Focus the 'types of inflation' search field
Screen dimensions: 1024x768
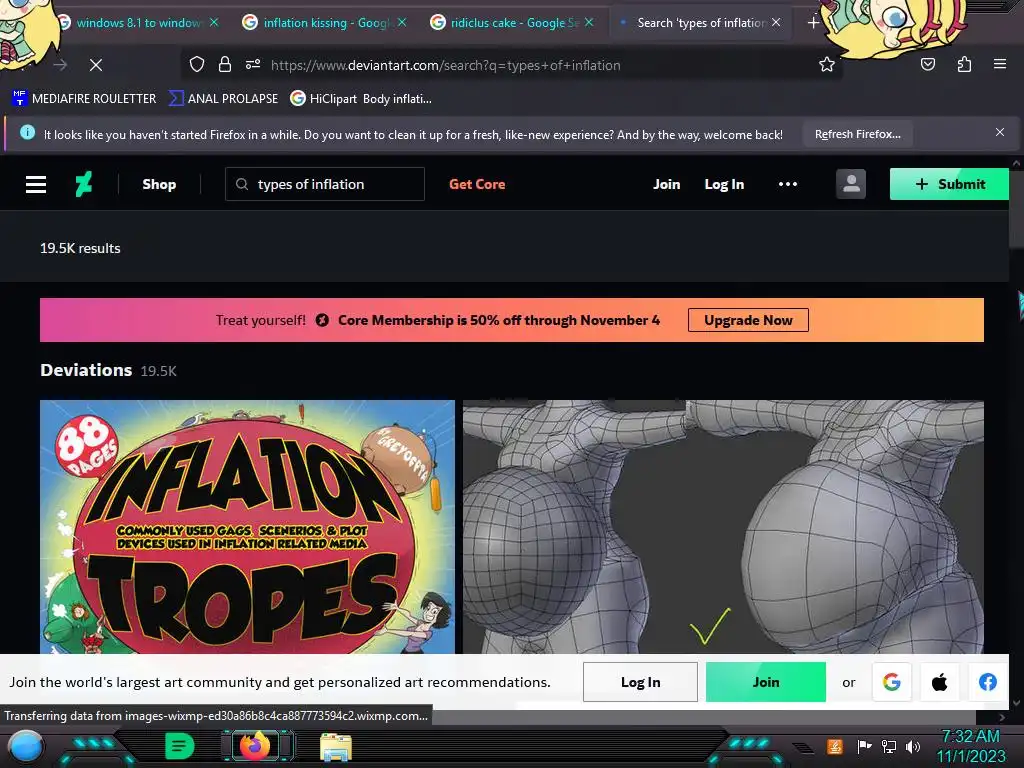click(325, 184)
